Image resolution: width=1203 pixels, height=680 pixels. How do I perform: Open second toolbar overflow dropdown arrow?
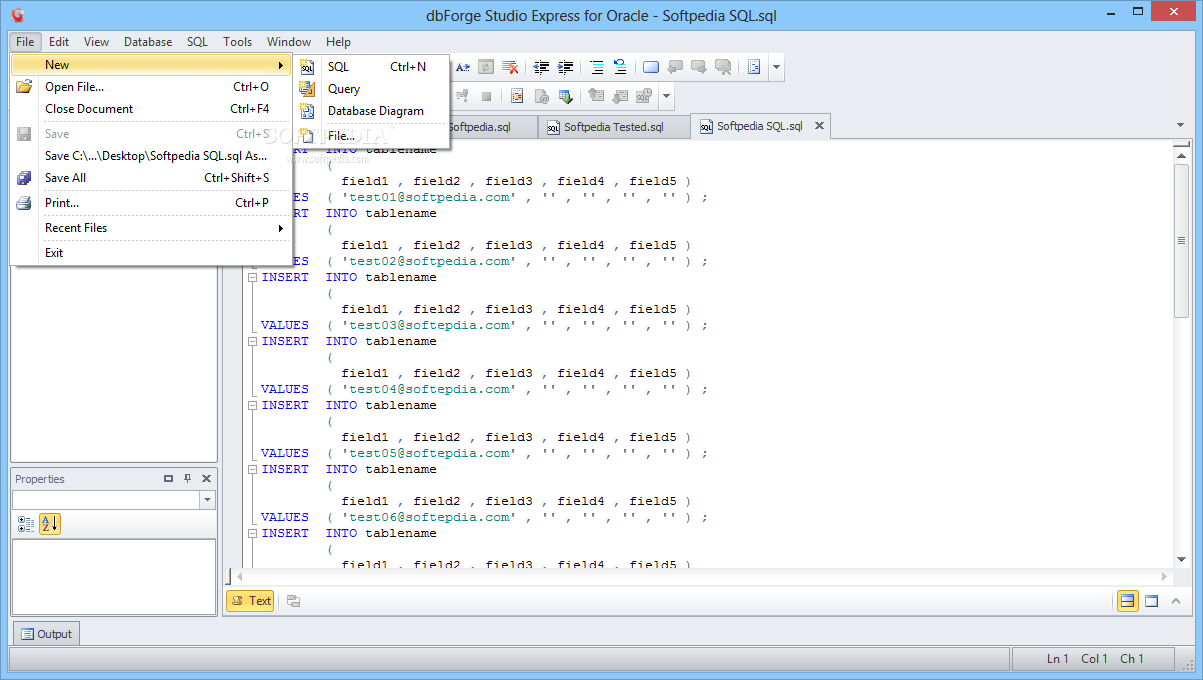pos(666,96)
